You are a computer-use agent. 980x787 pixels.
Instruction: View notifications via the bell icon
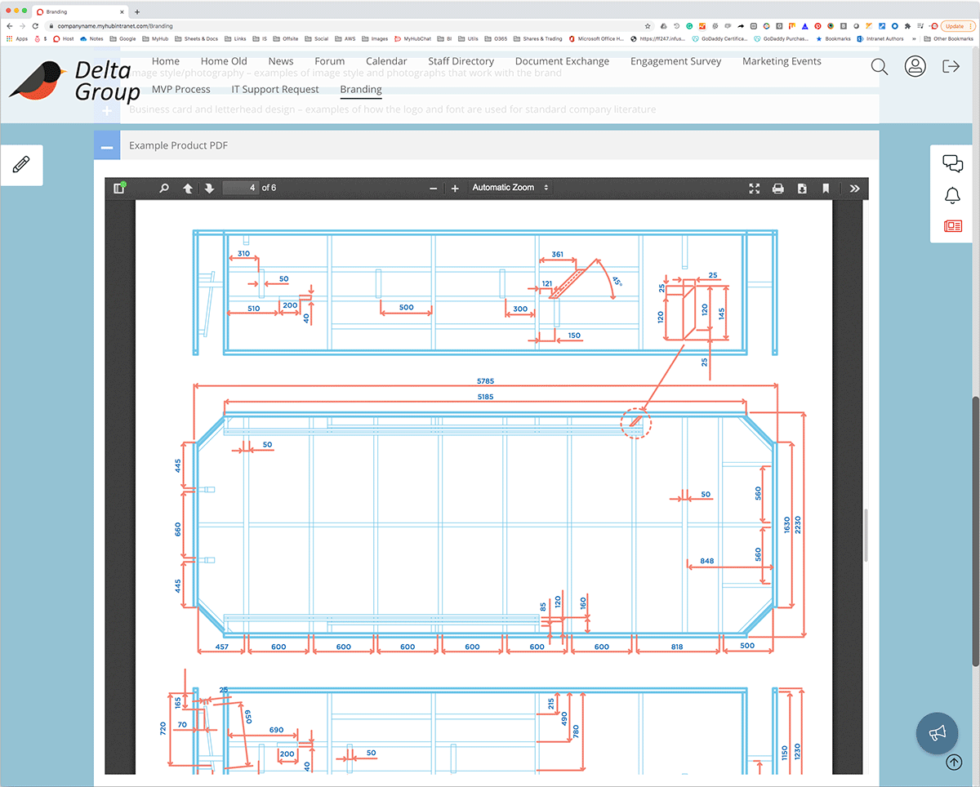click(951, 196)
